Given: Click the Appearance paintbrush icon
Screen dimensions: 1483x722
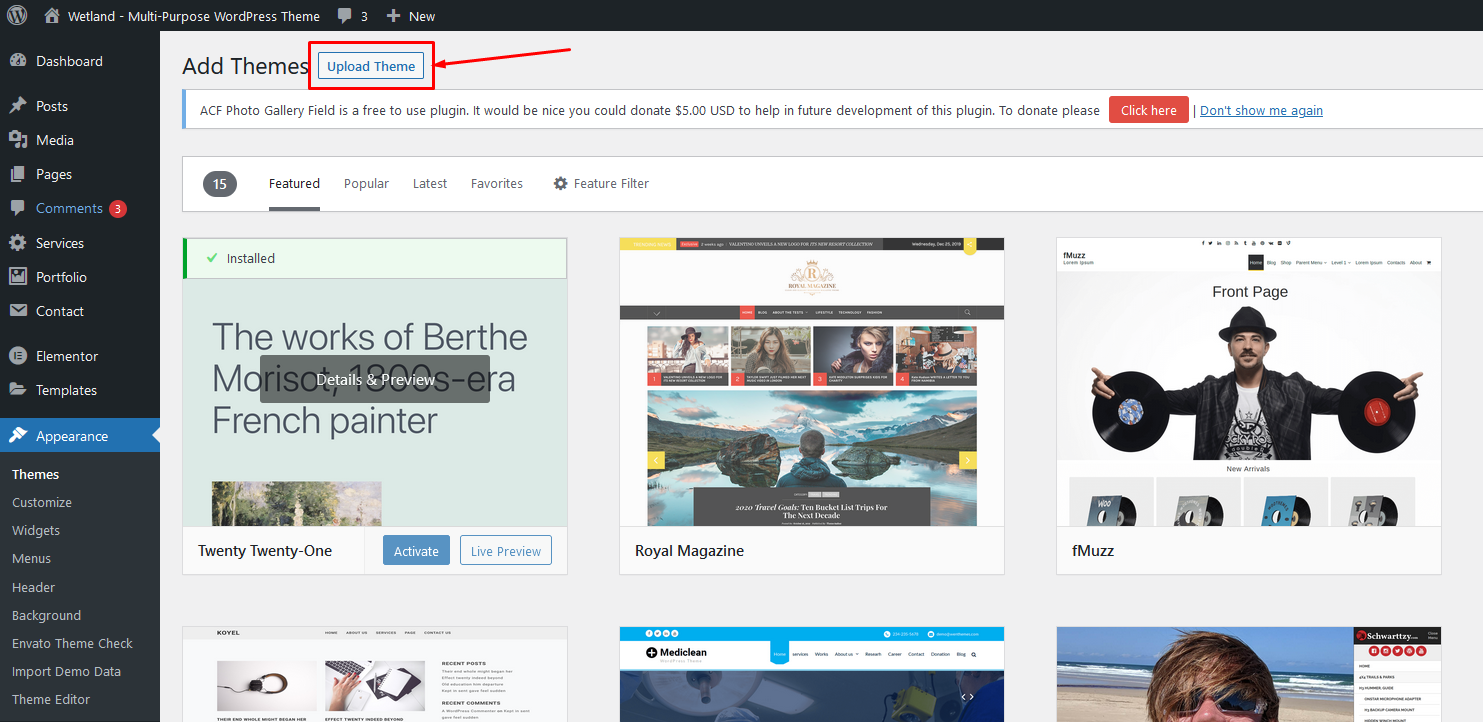Looking at the screenshot, I should [18, 436].
